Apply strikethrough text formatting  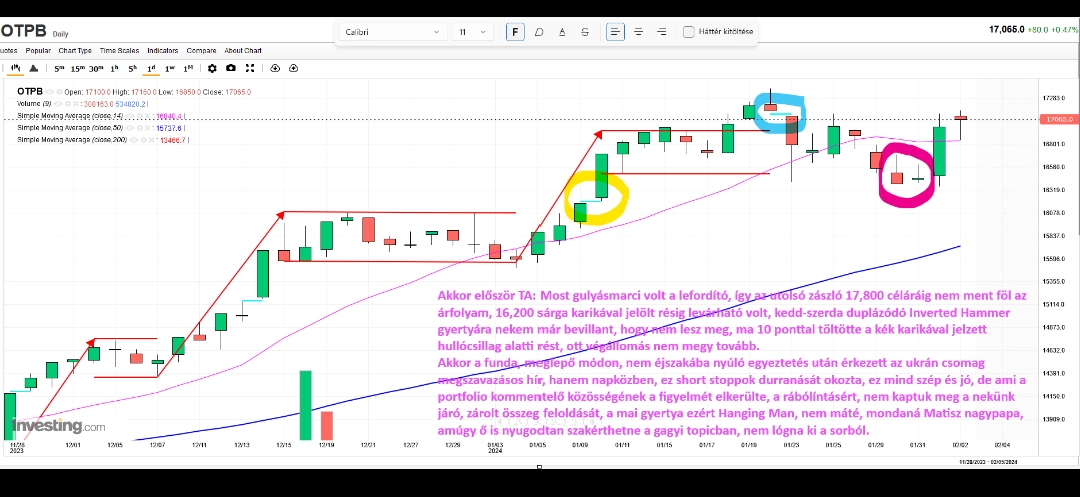[x=585, y=32]
